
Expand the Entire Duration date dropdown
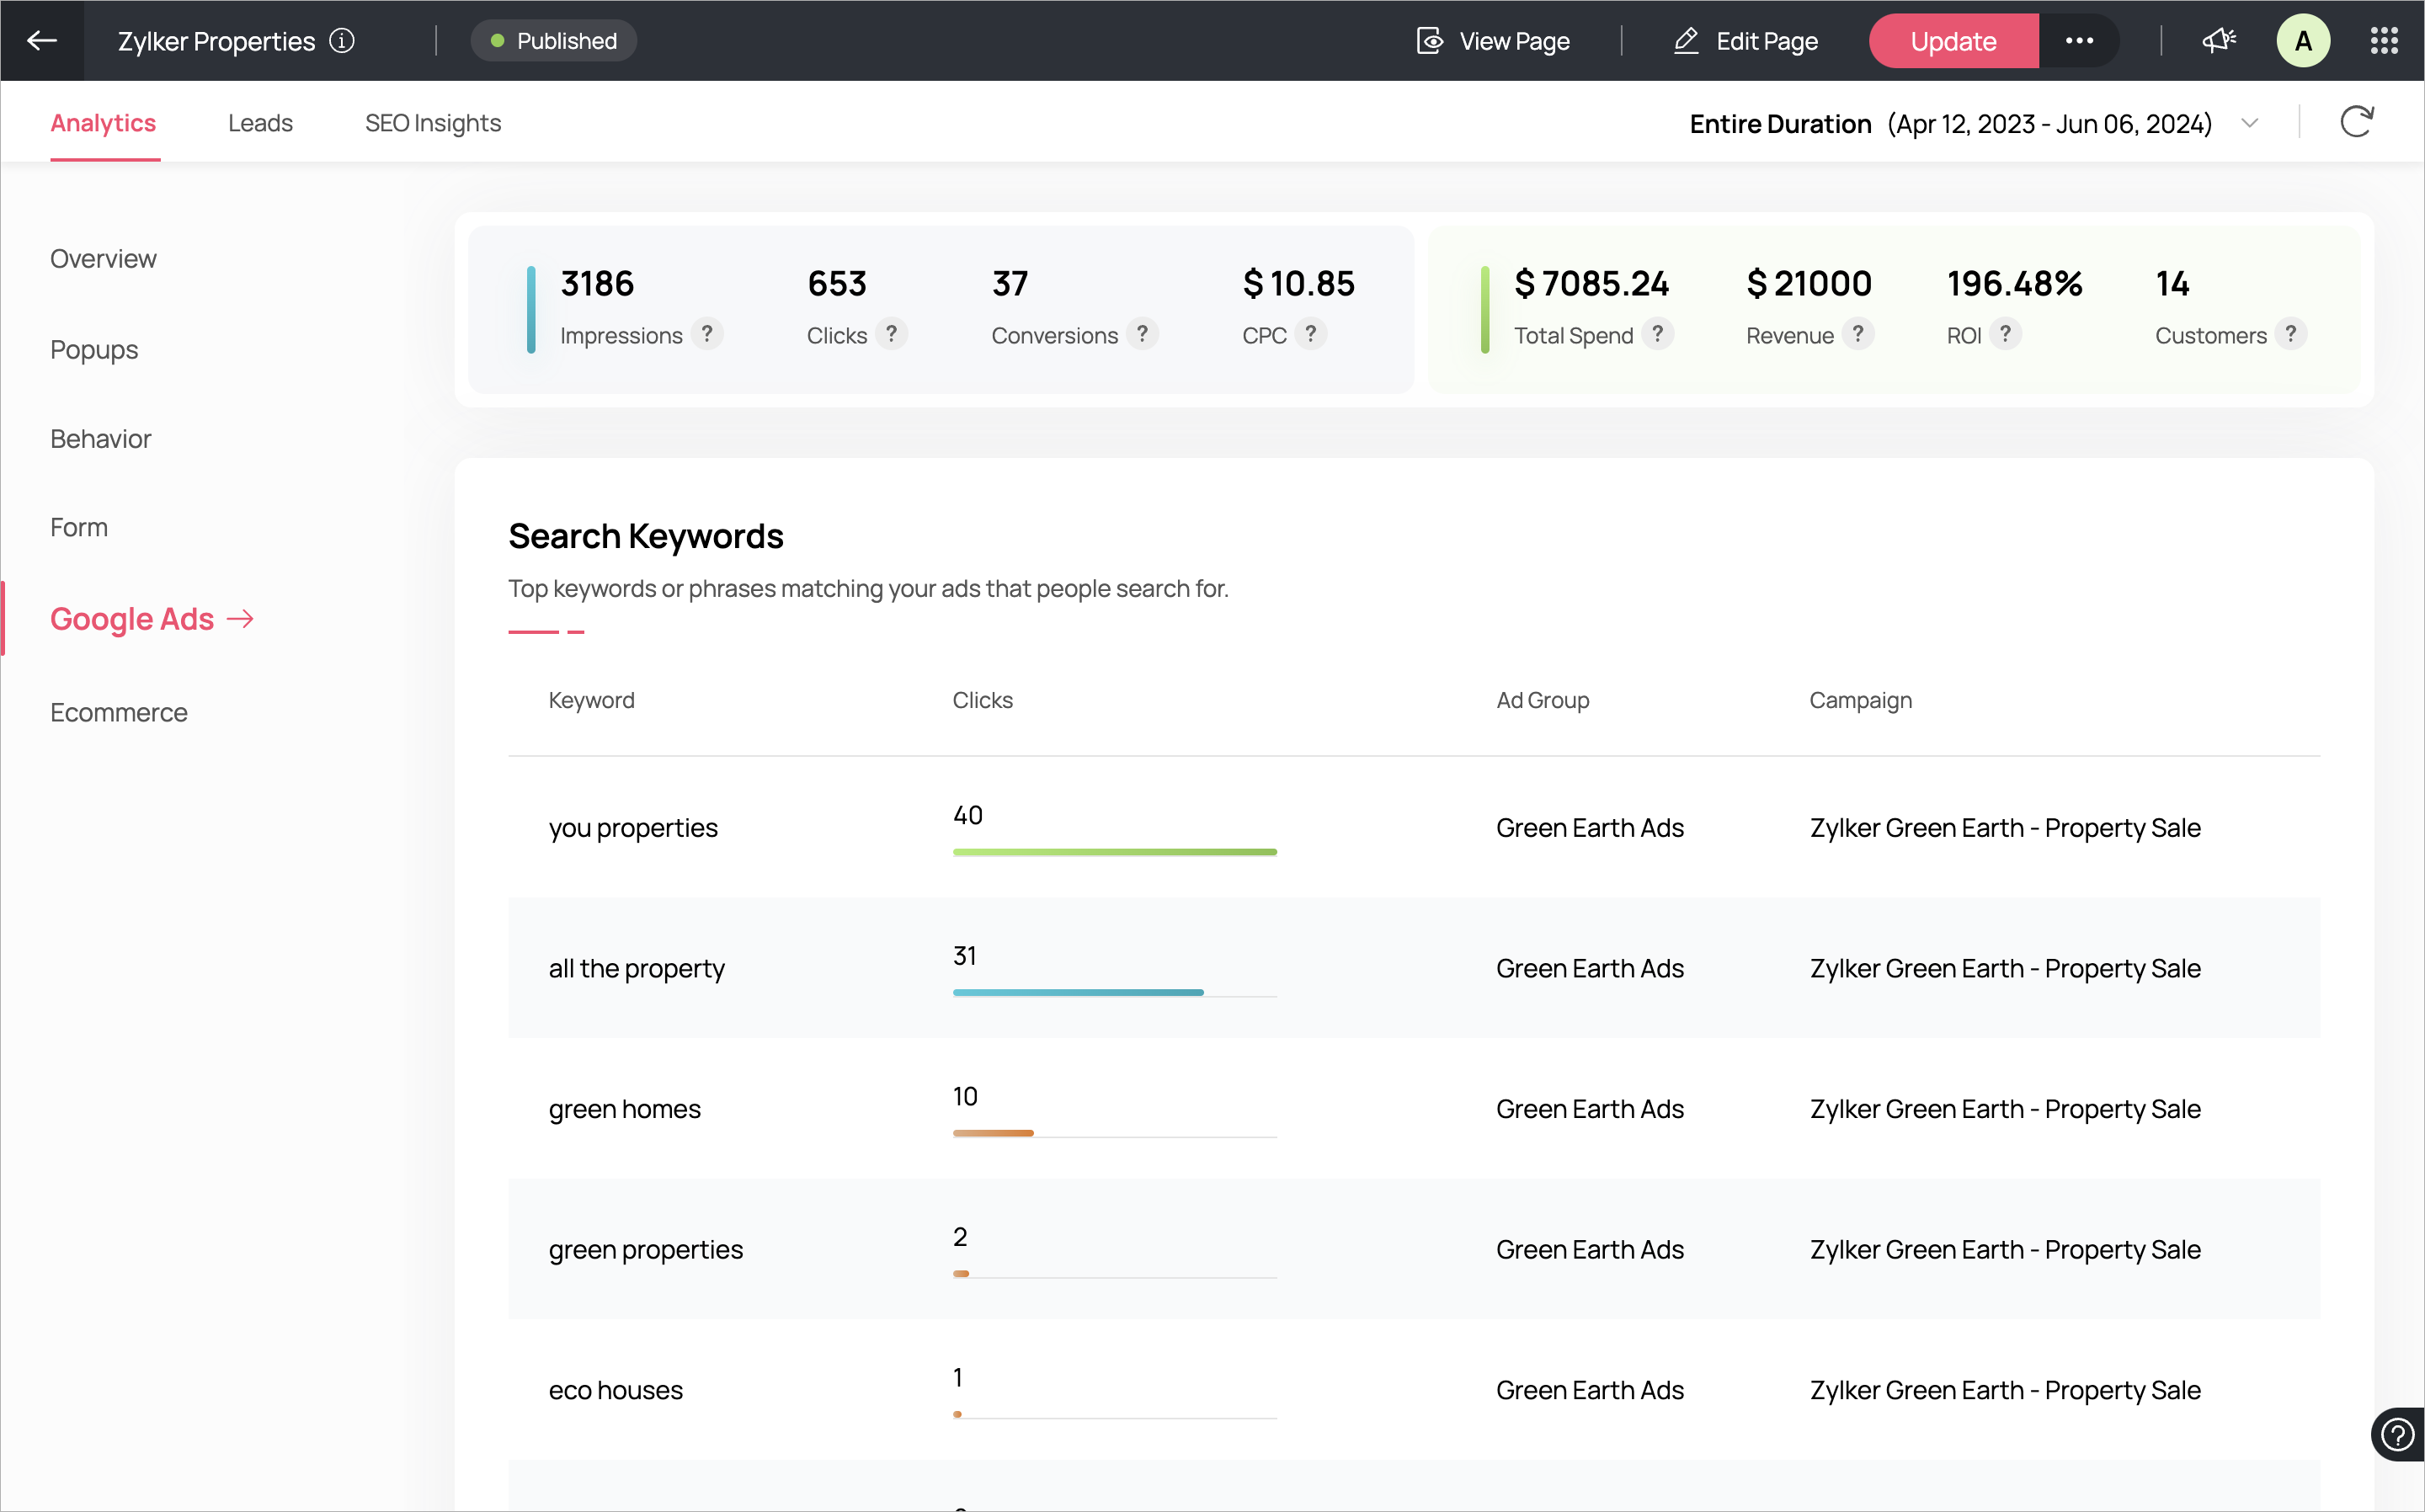click(2250, 124)
